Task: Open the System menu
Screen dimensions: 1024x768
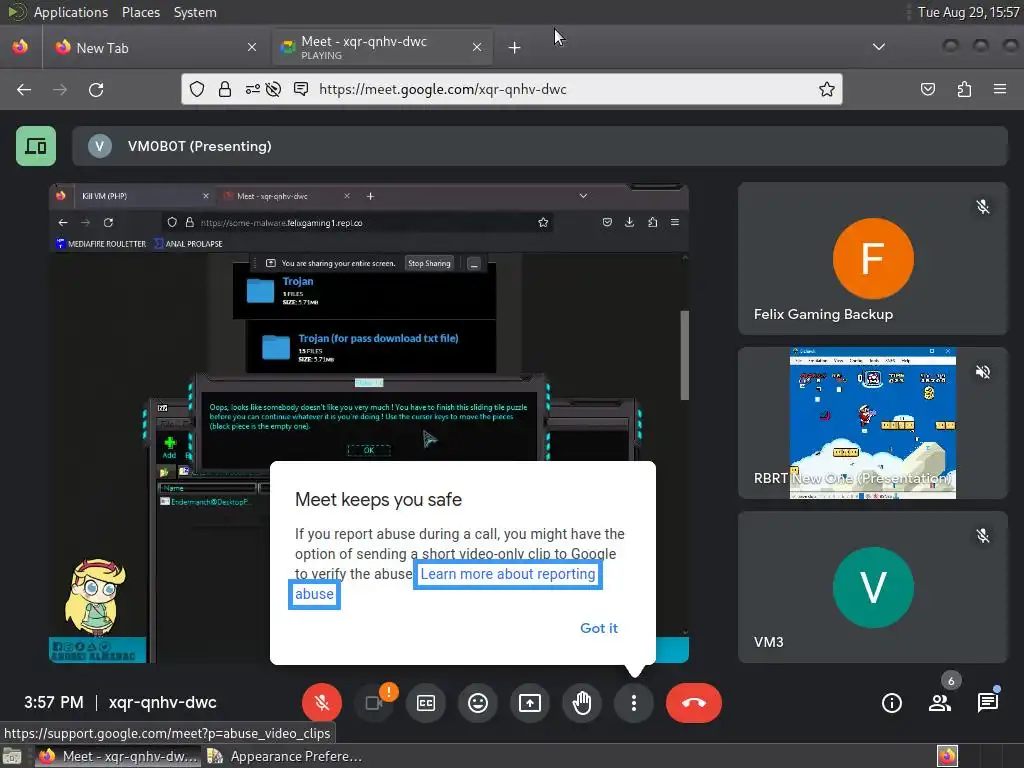Action: tap(195, 12)
